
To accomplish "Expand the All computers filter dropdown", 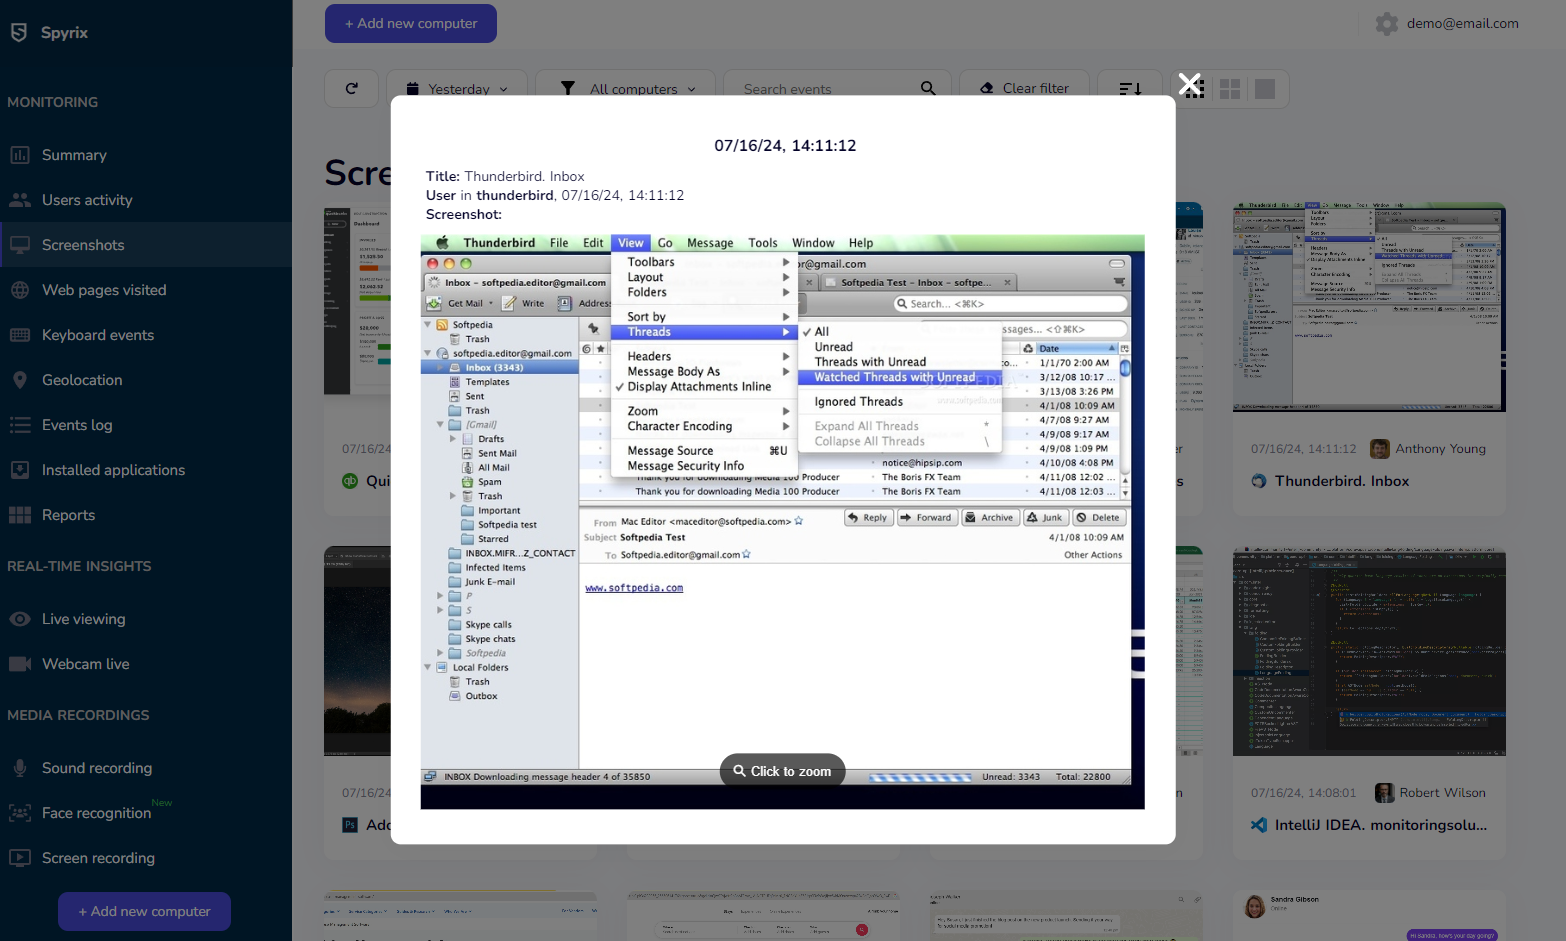I will point(625,88).
